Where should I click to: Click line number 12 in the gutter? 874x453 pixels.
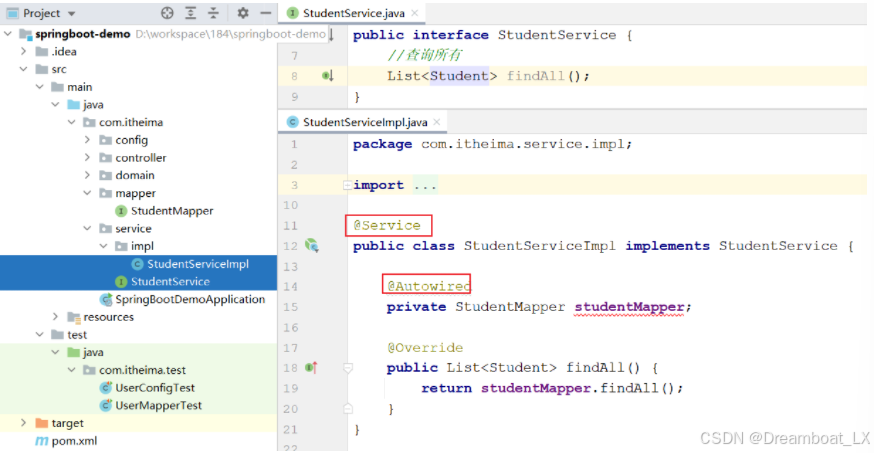pos(290,246)
